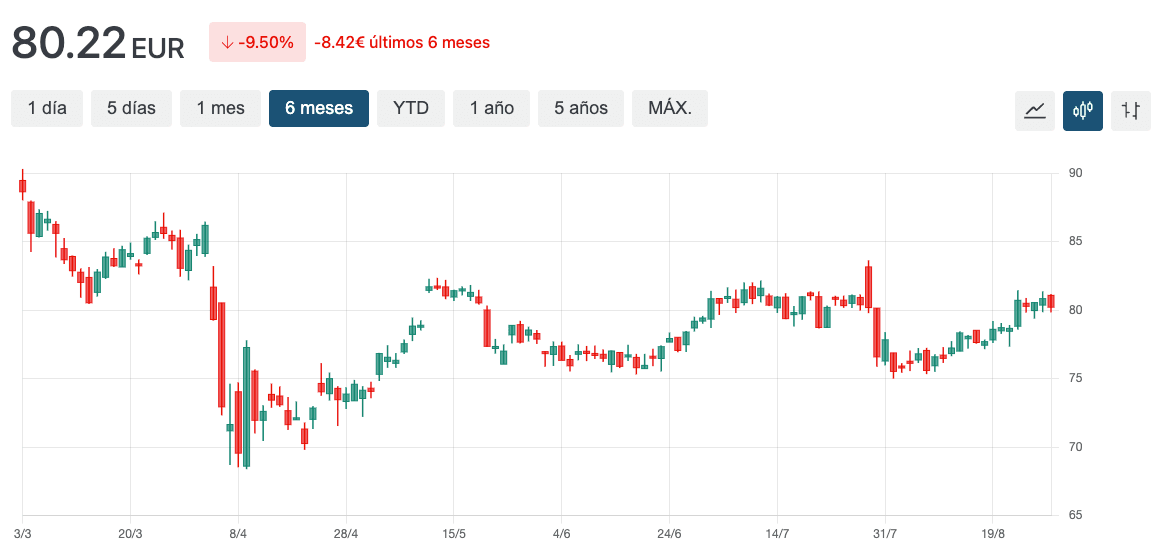This screenshot has height=550, width=1162.
Task: Show the 1 mes price range
Action: (x=220, y=108)
